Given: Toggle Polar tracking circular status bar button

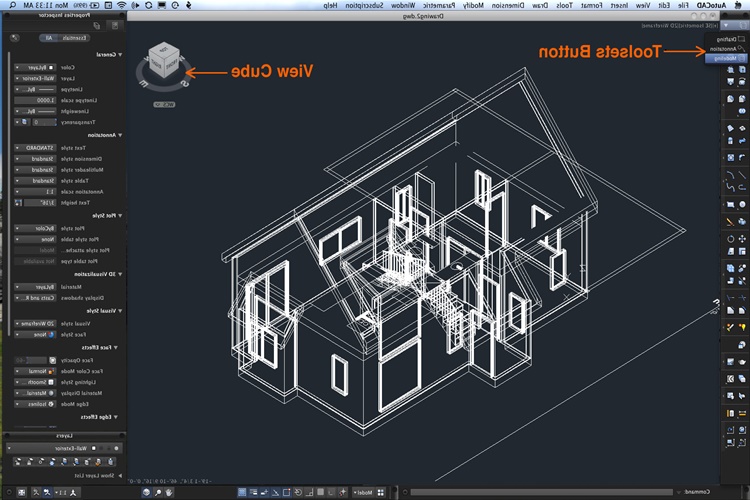Looking at the screenshot, I should coord(298,492).
